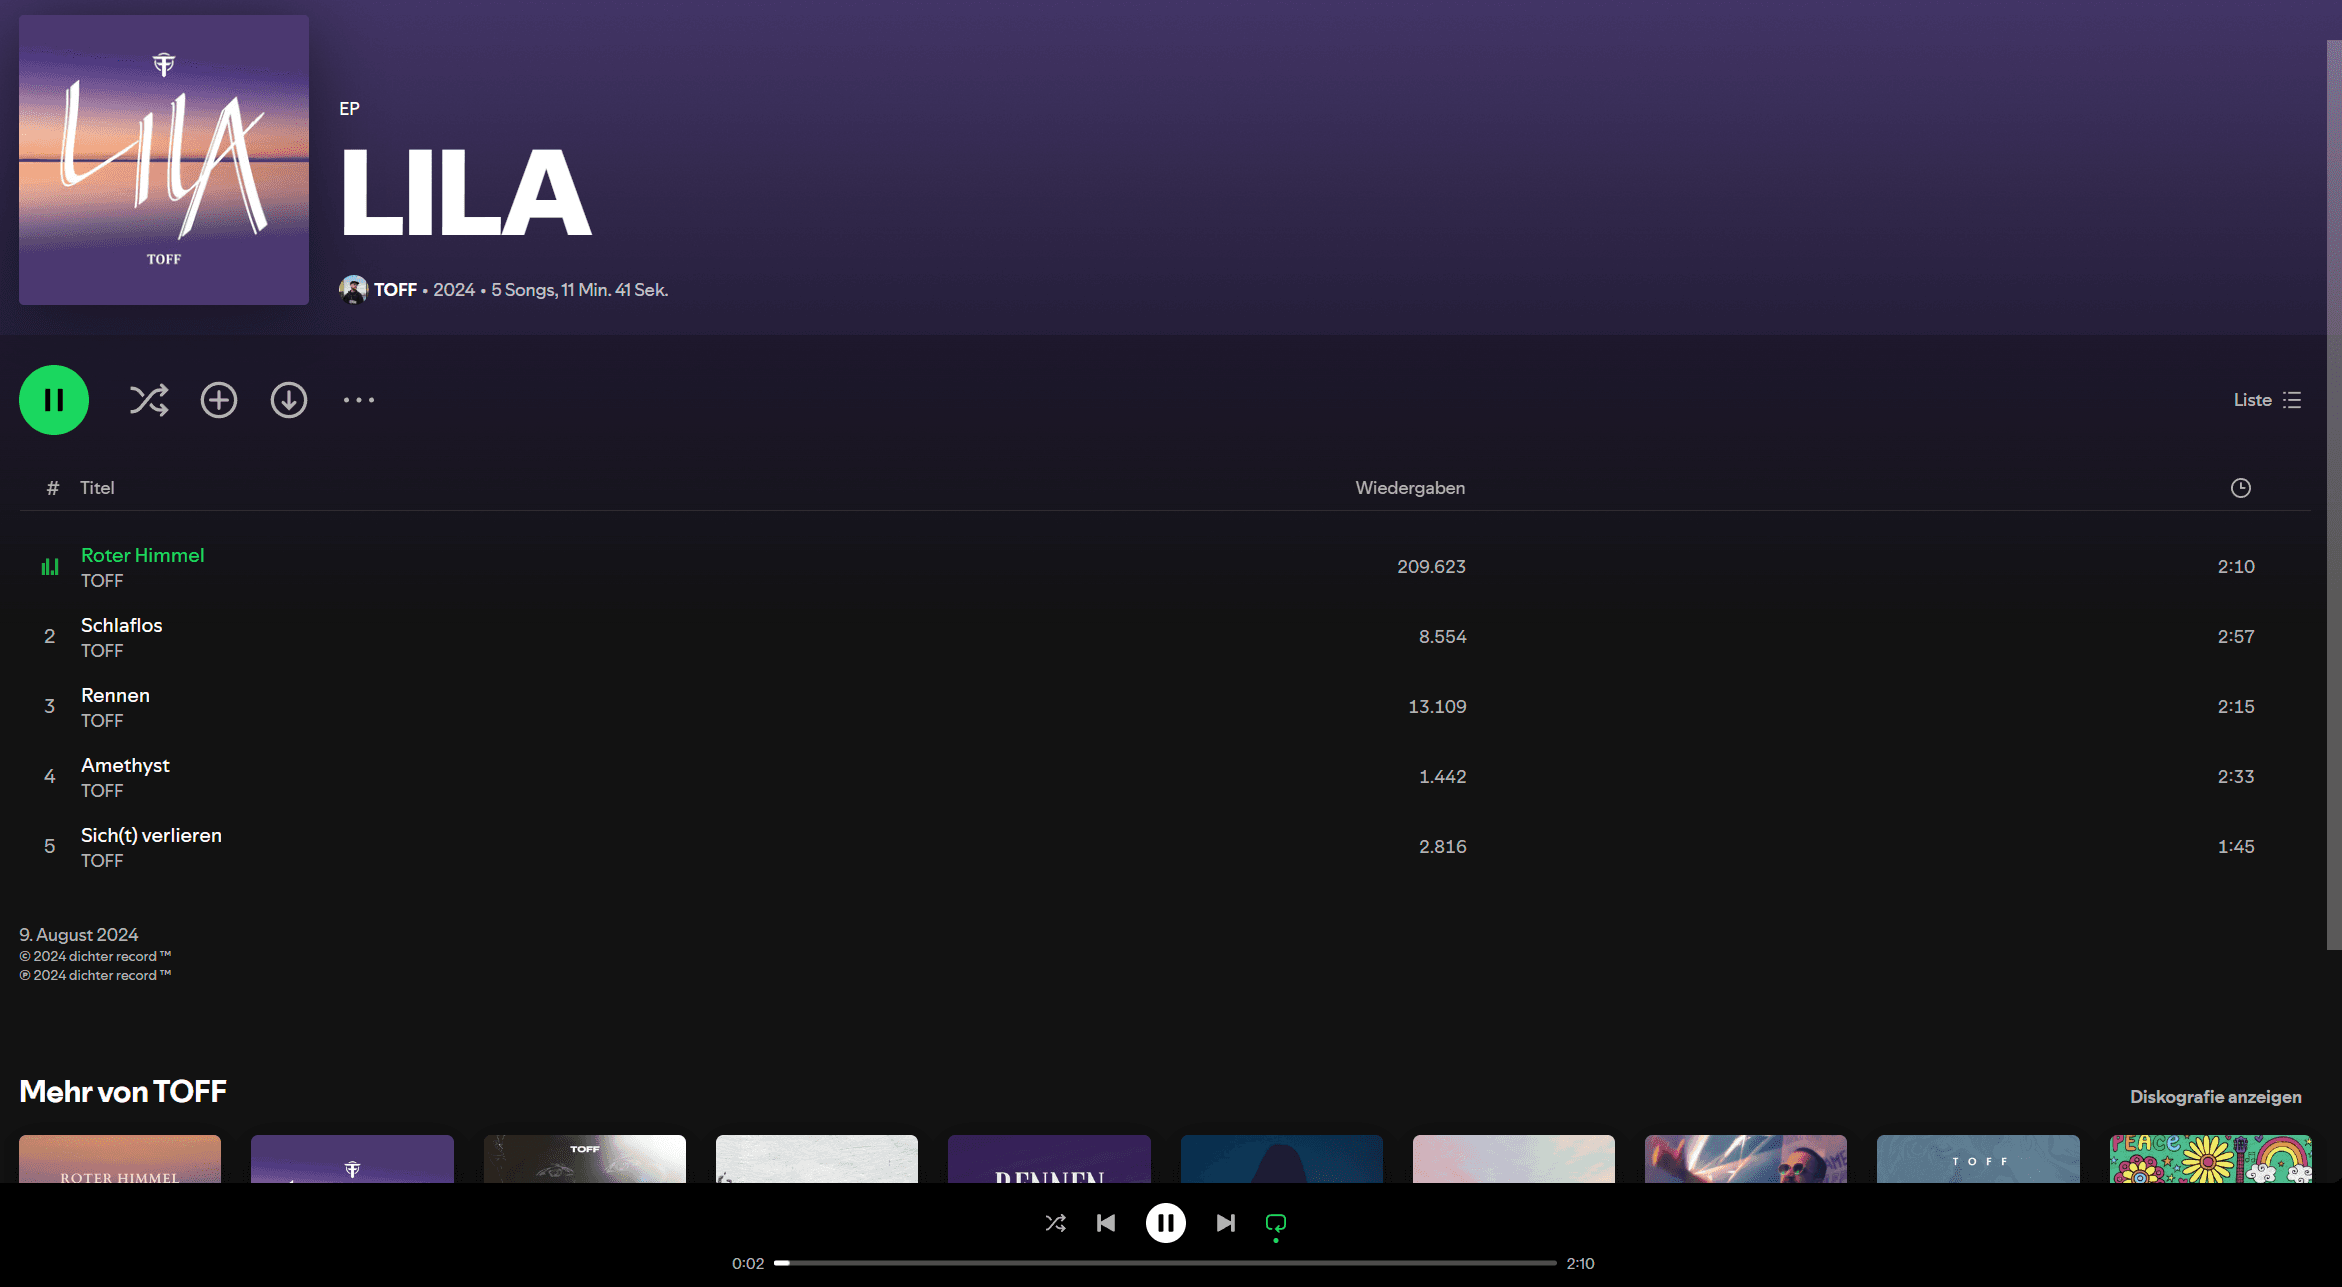Download the LILA EP
Image resolution: width=2342 pixels, height=1287 pixels.
pos(289,400)
